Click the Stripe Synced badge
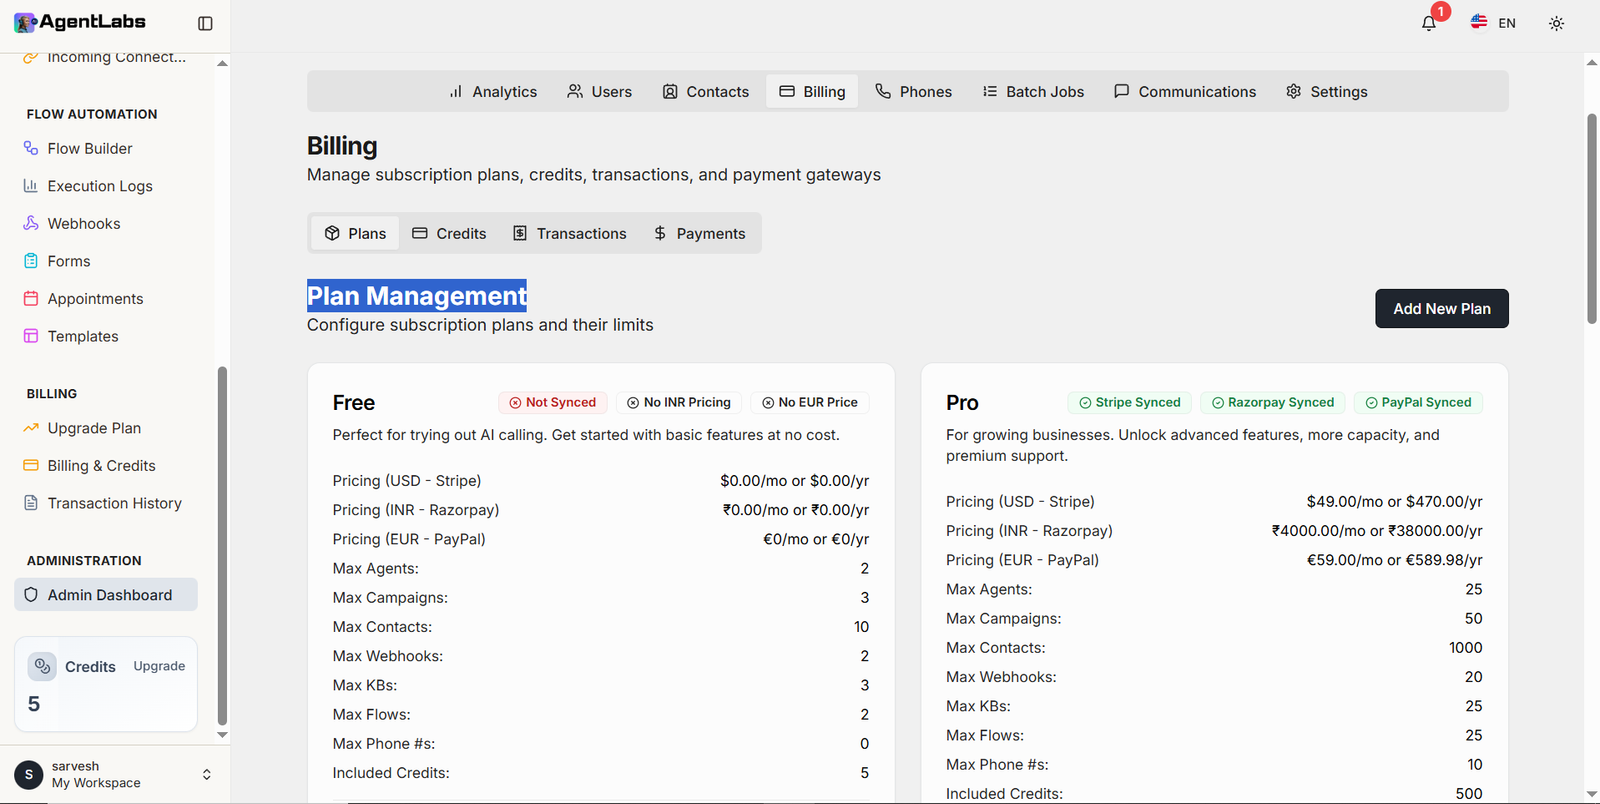 1130,402
